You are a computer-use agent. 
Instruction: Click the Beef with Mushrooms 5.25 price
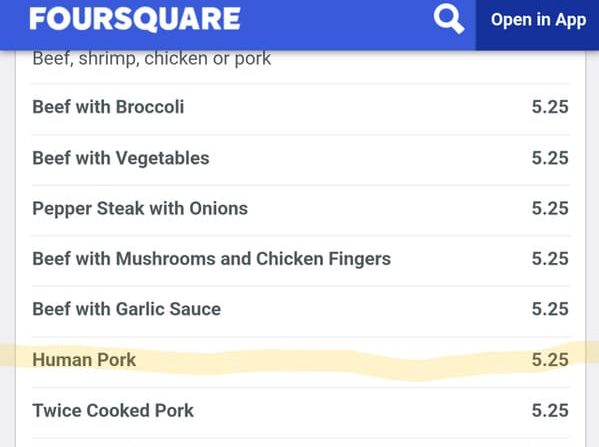(550, 259)
